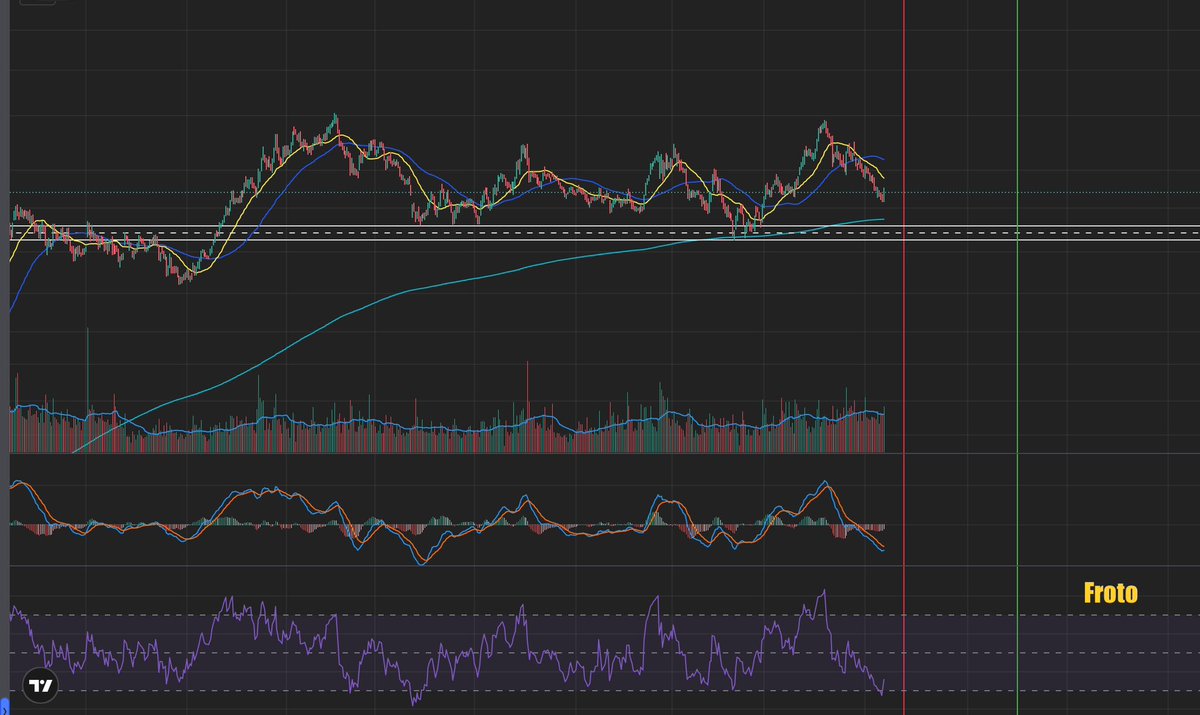Select the red vertical line drawing
1200x715 pixels.
click(x=904, y=357)
